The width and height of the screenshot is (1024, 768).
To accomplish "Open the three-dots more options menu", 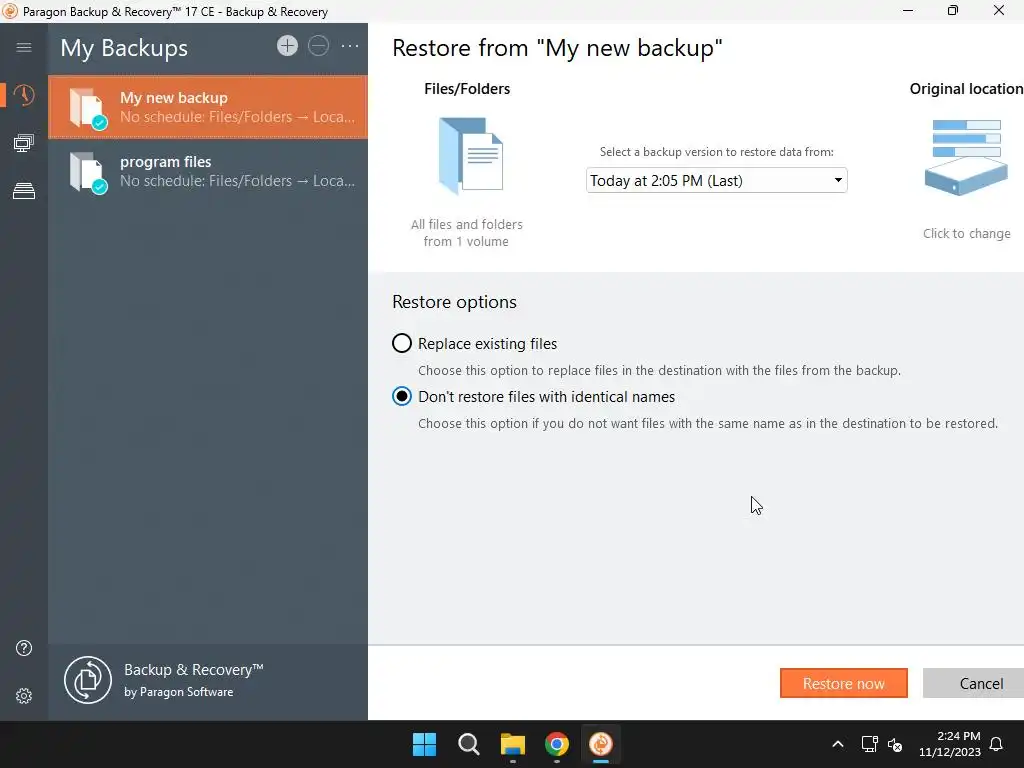I will [350, 46].
